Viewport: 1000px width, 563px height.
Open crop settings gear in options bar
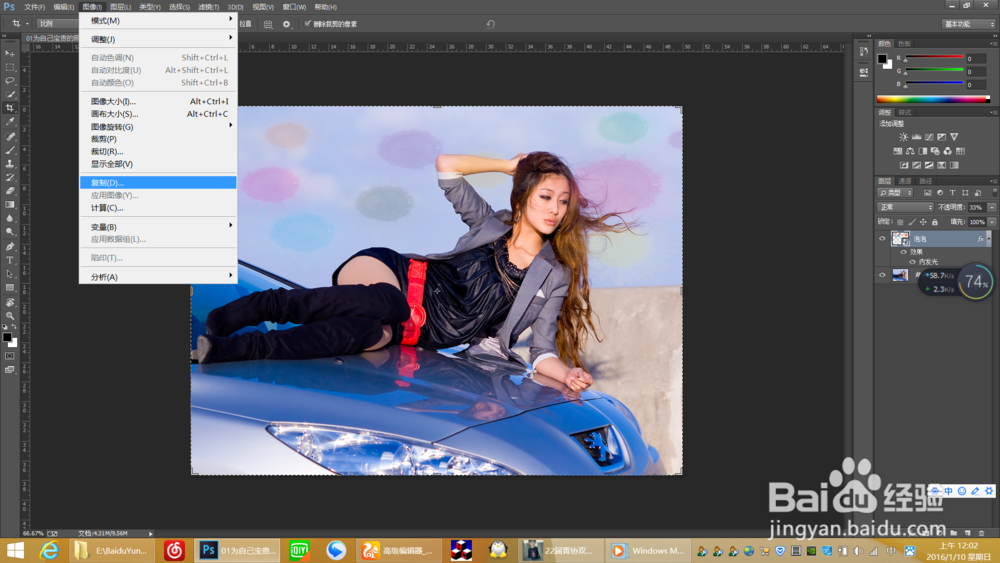(286, 24)
